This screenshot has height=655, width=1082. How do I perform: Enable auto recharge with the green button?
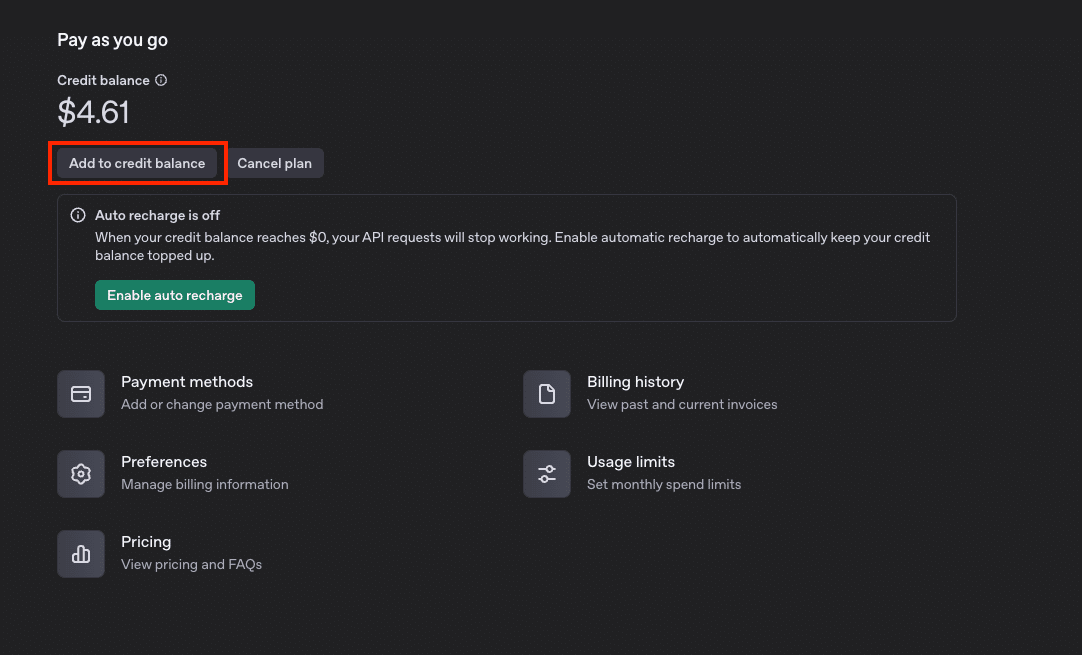[x=175, y=295]
